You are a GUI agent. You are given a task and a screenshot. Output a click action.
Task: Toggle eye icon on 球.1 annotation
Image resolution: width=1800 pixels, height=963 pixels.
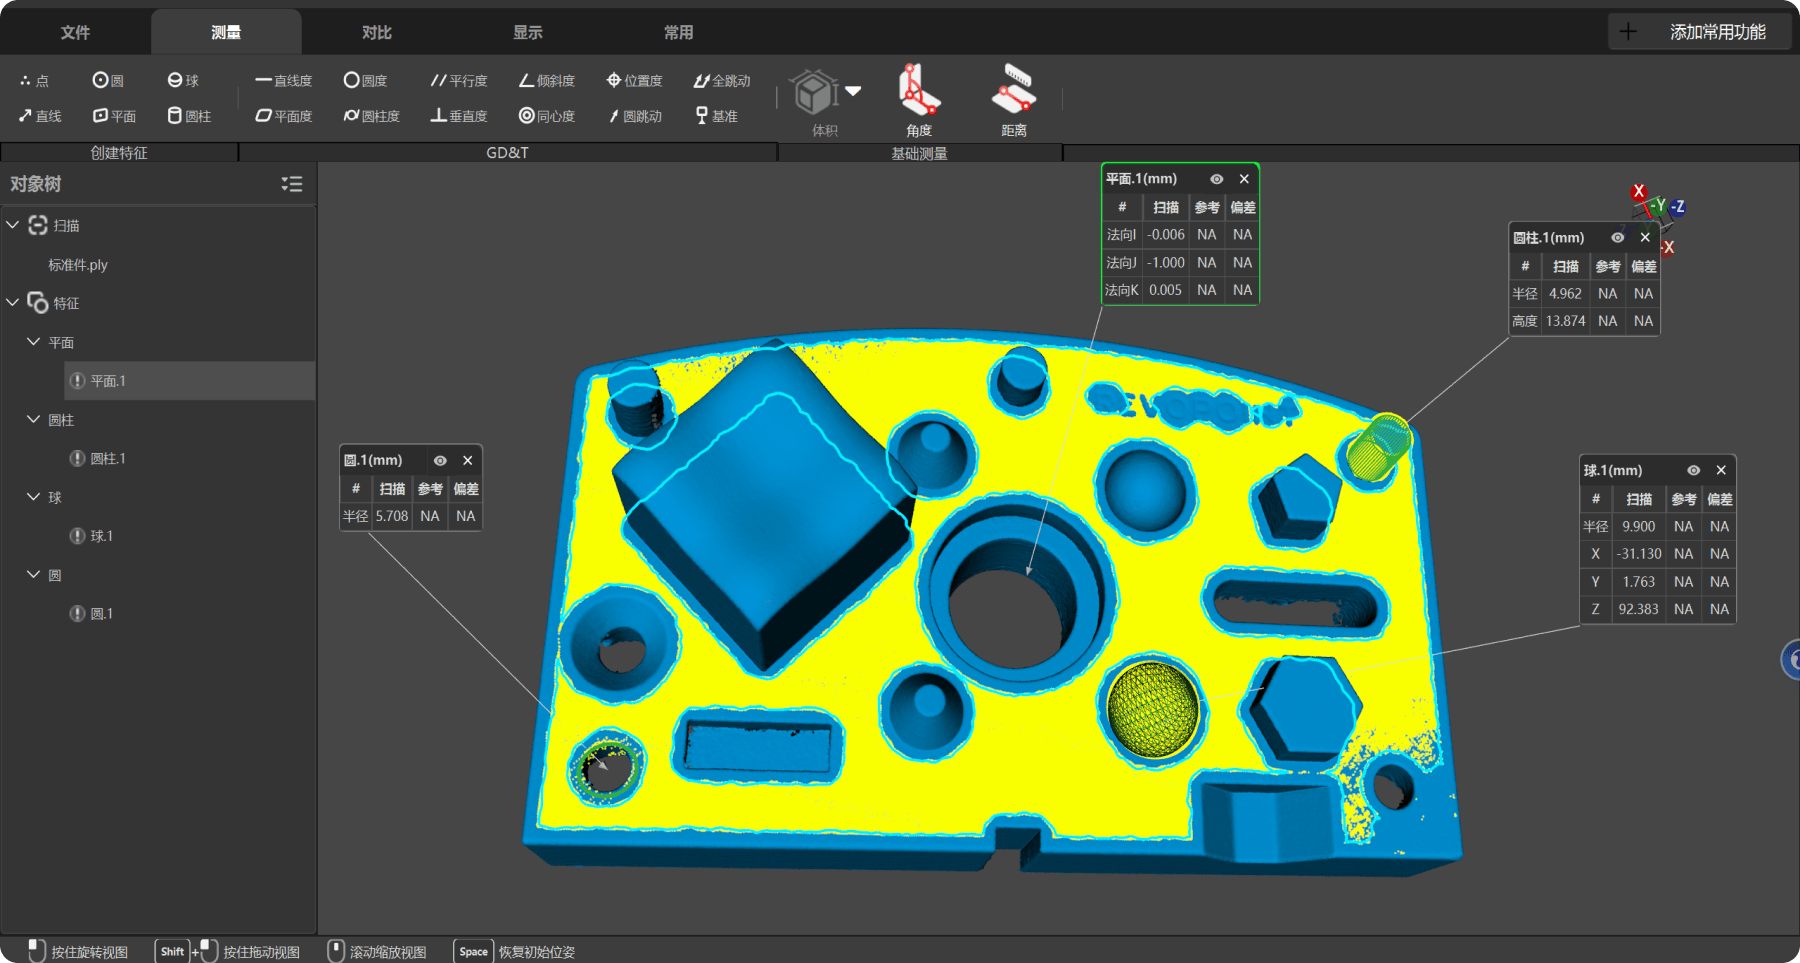(1693, 470)
